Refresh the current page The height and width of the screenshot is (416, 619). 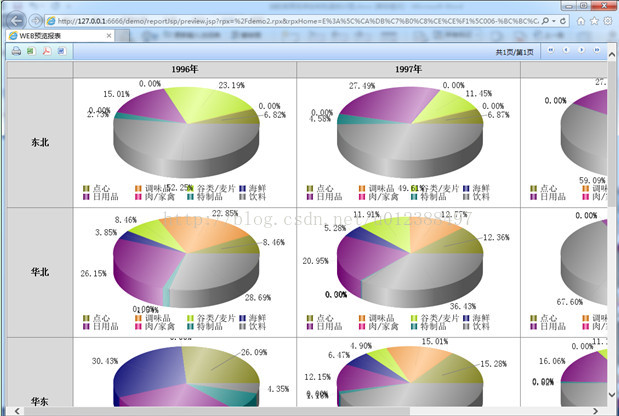563,21
